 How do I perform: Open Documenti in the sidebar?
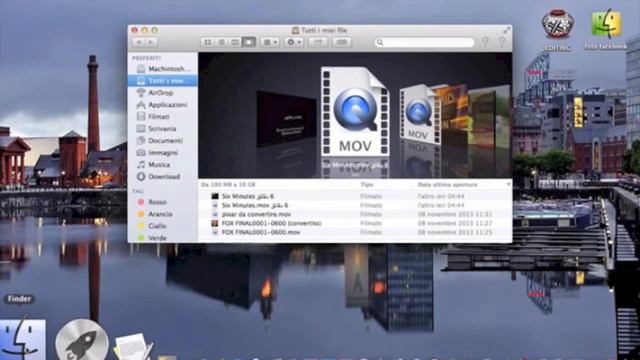(x=163, y=140)
